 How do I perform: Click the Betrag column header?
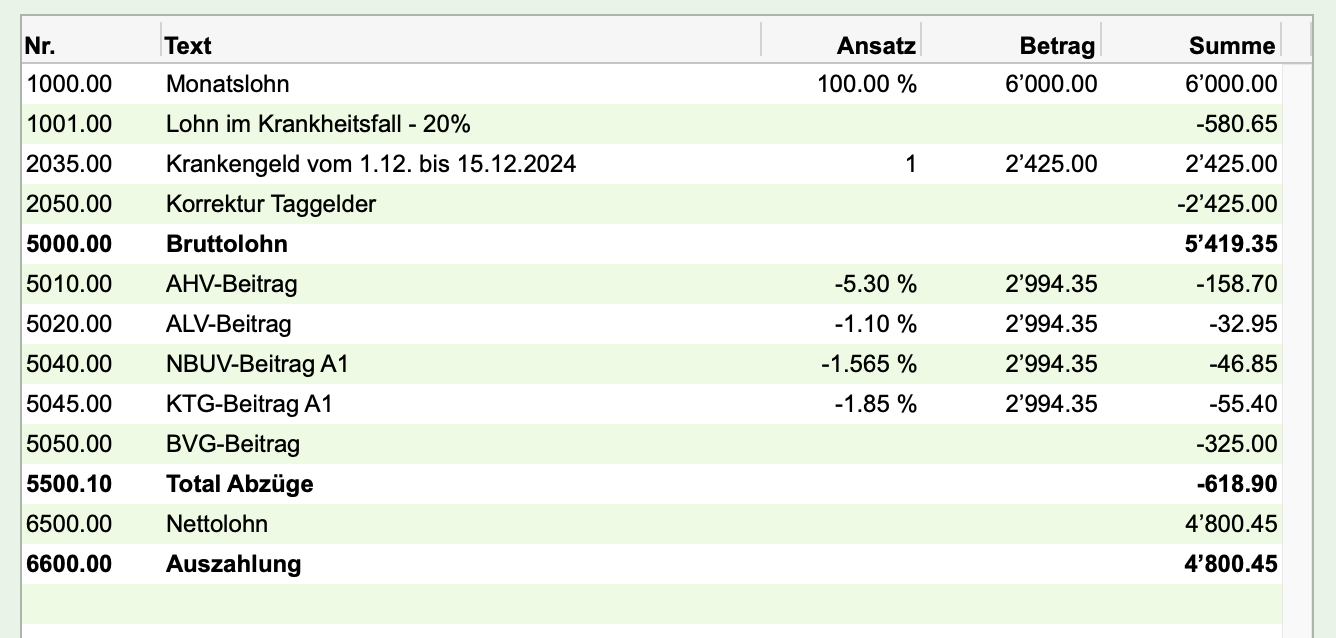tap(1010, 45)
